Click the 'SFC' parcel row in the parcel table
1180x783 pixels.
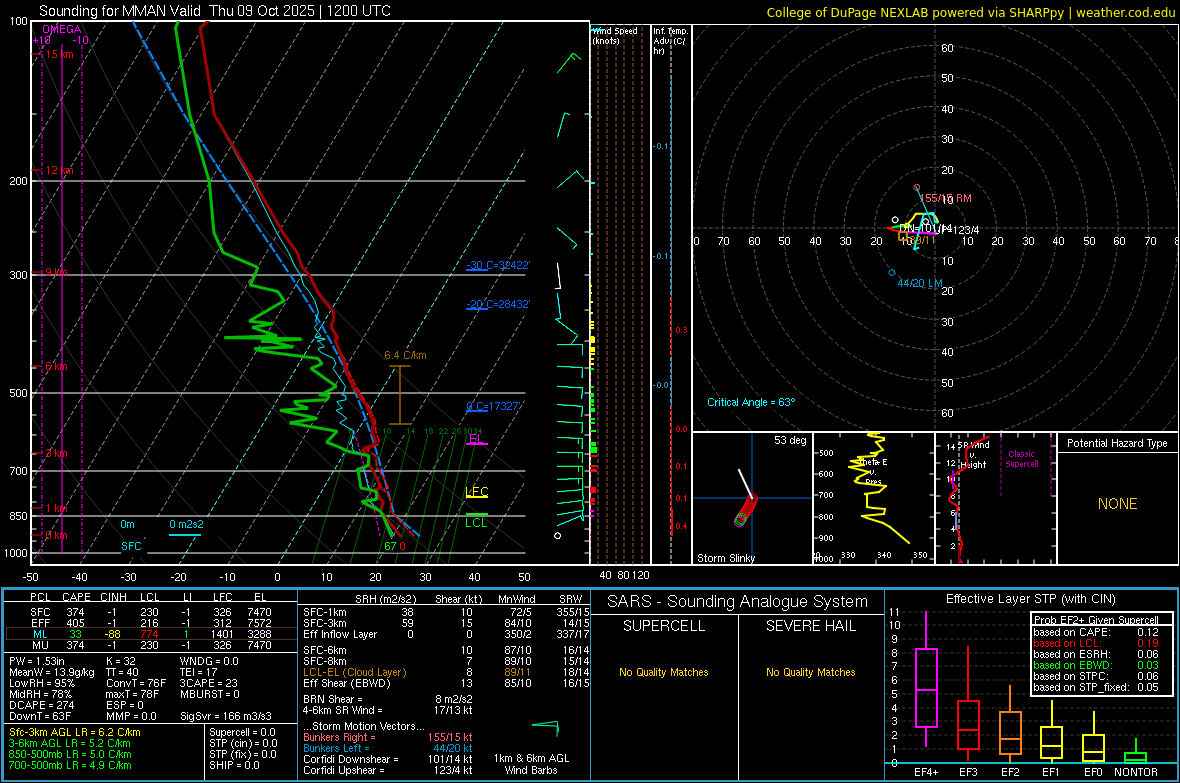(149, 612)
